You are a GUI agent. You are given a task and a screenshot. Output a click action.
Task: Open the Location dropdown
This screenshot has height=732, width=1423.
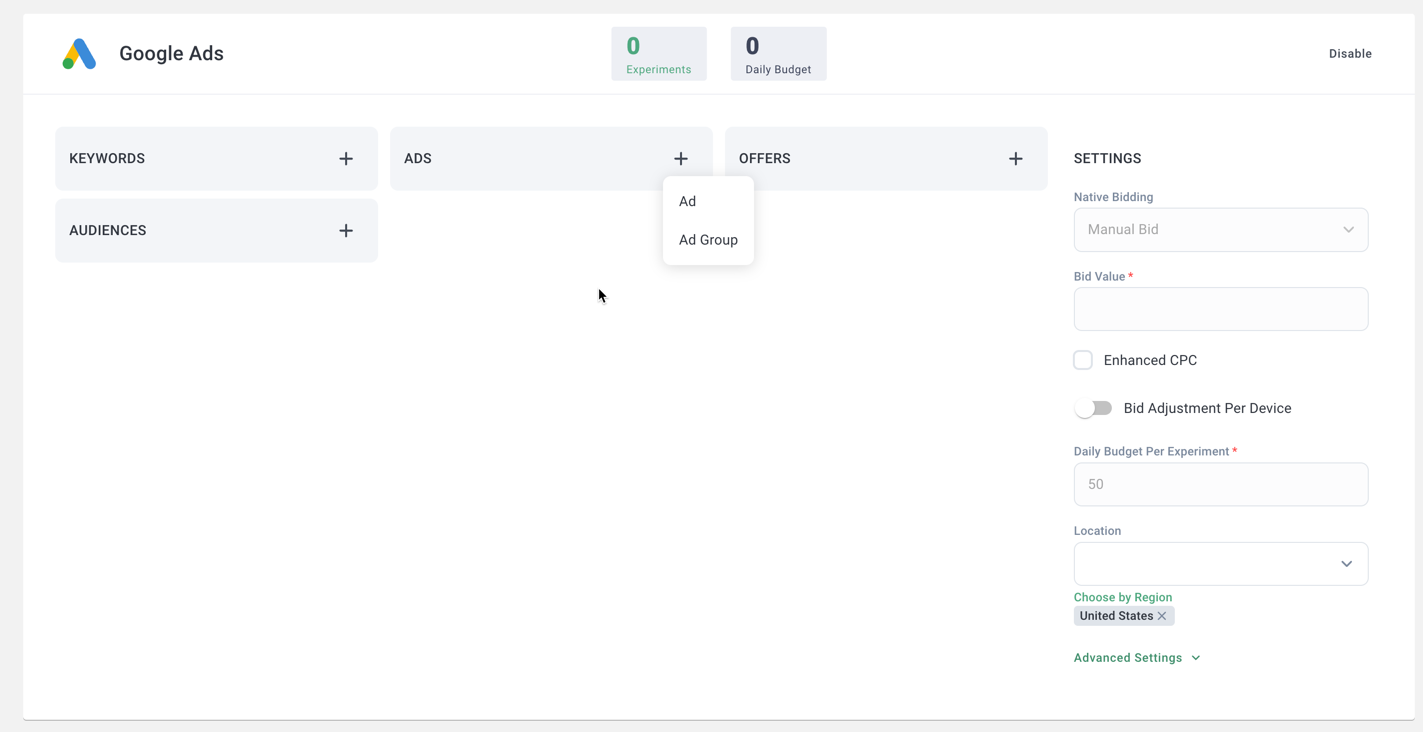coord(1220,564)
